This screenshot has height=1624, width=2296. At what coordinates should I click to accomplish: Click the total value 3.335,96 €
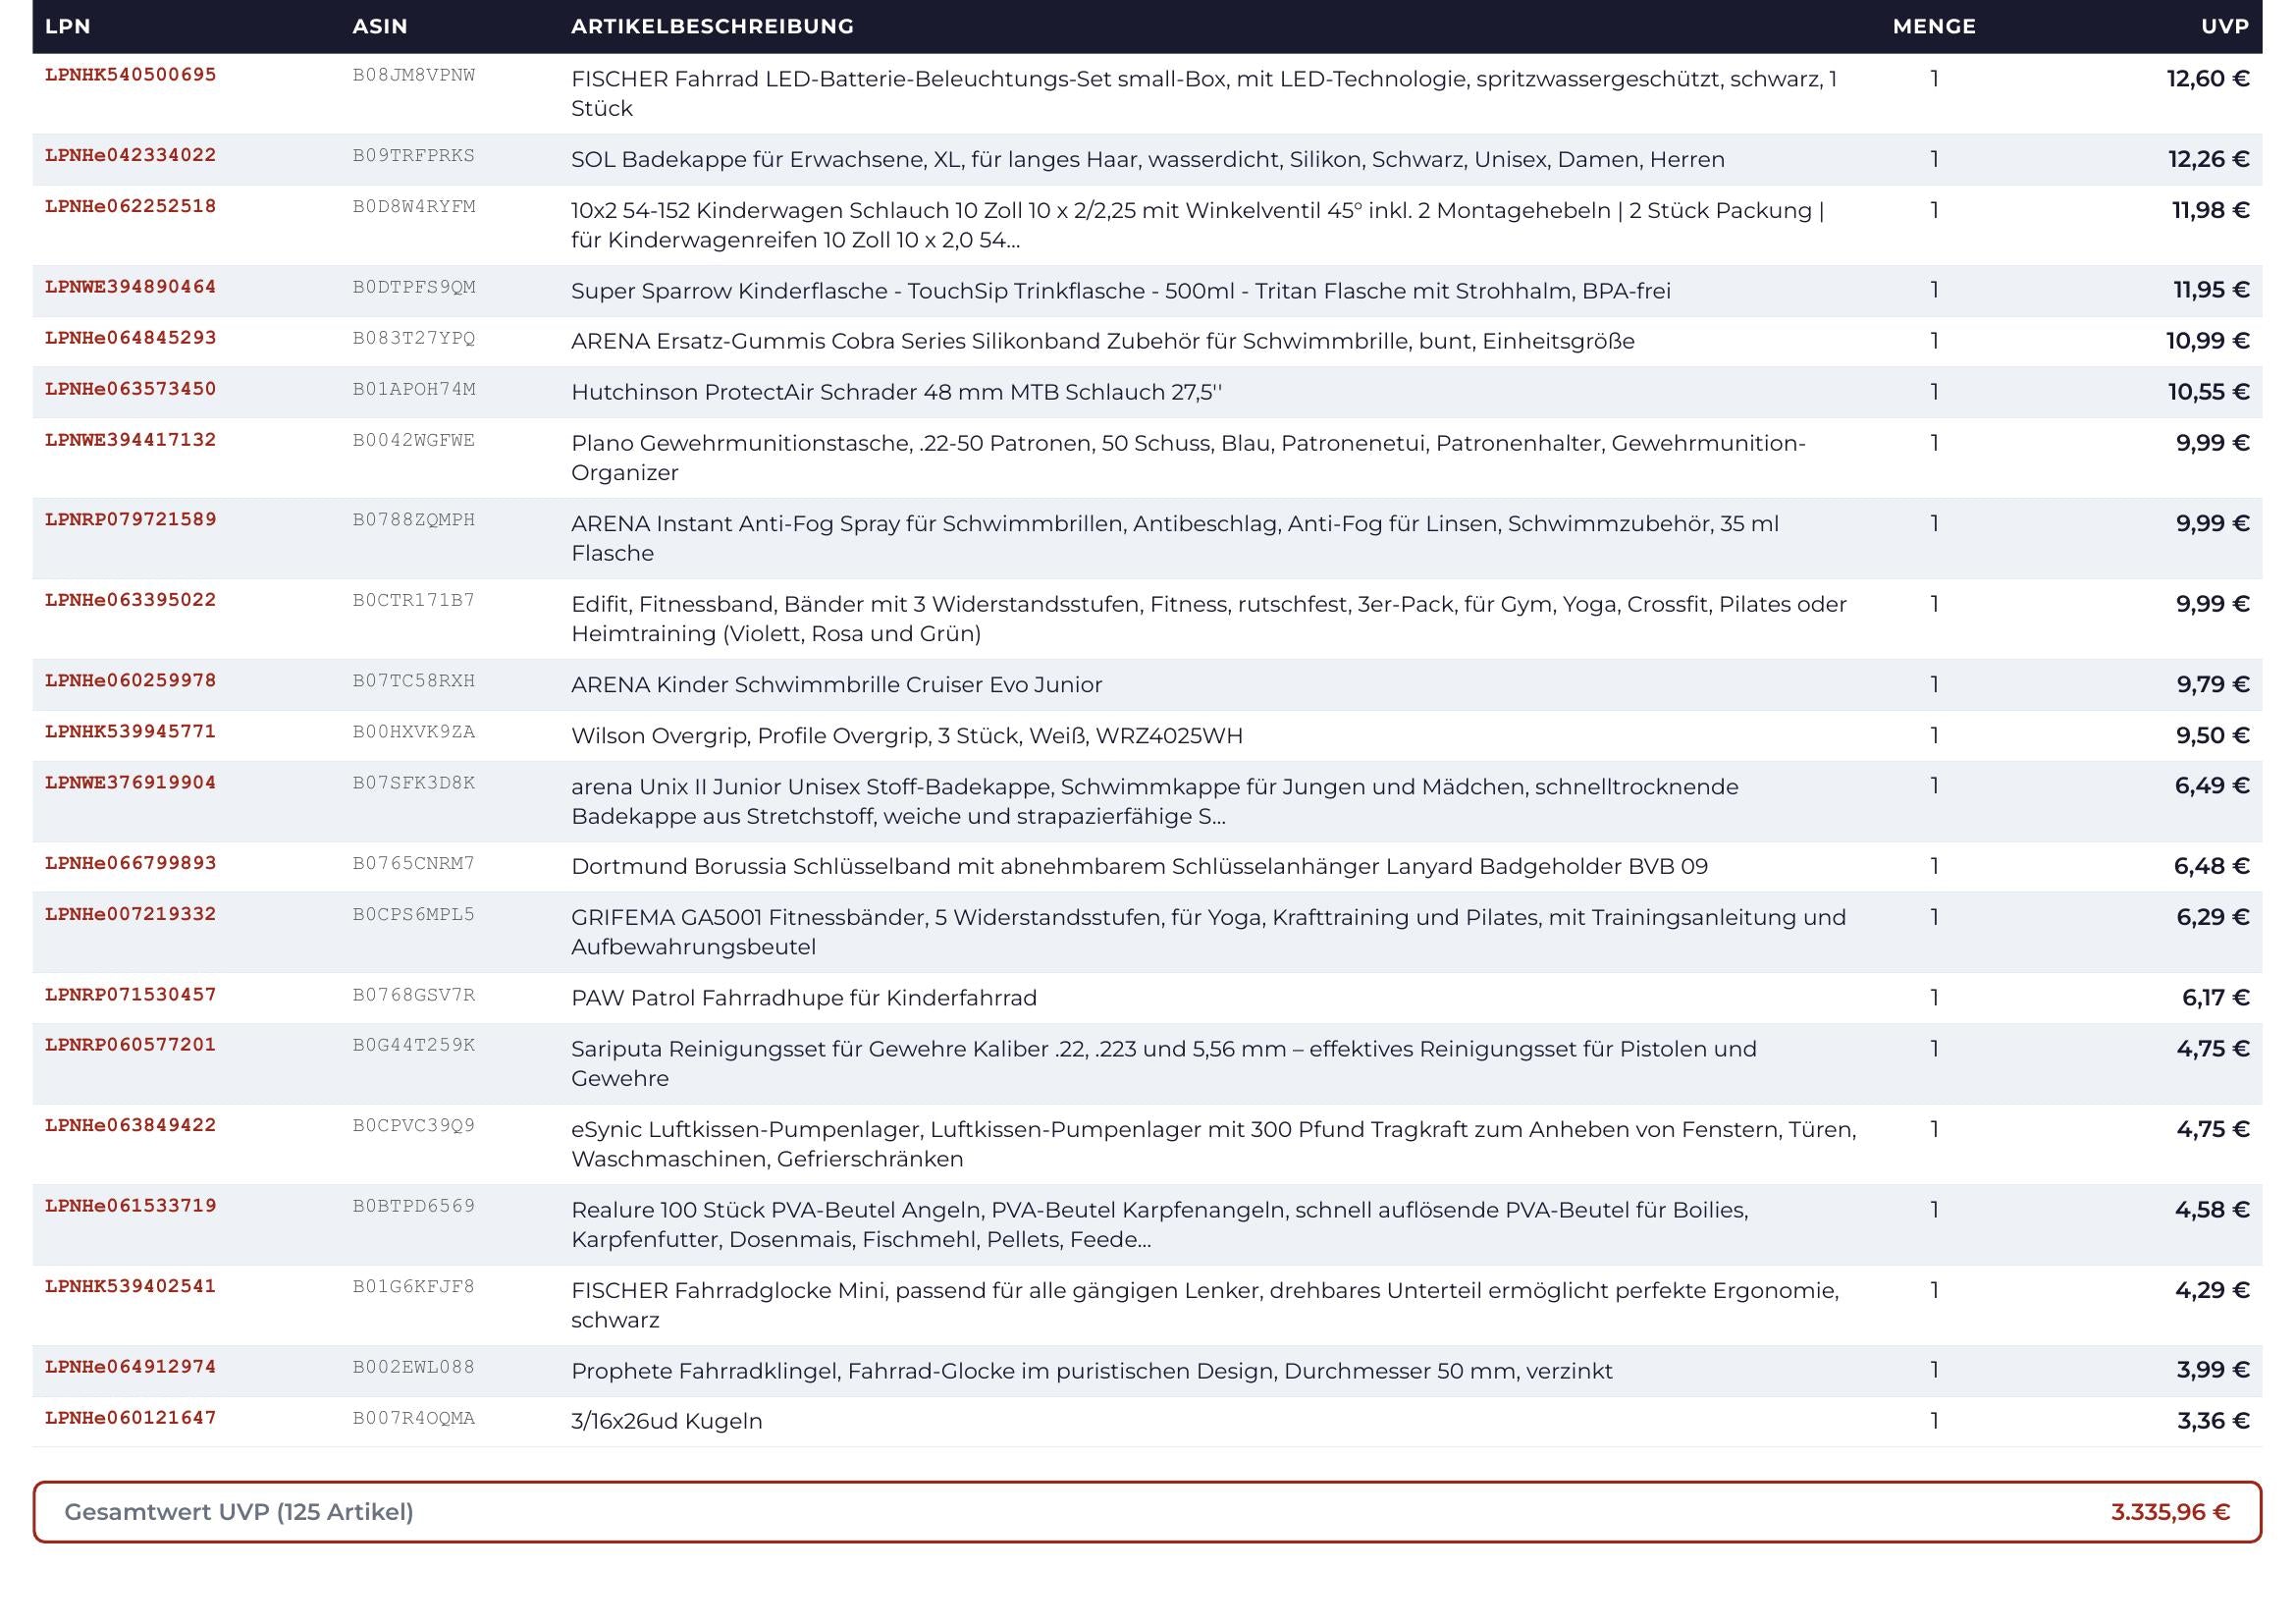point(2170,1512)
